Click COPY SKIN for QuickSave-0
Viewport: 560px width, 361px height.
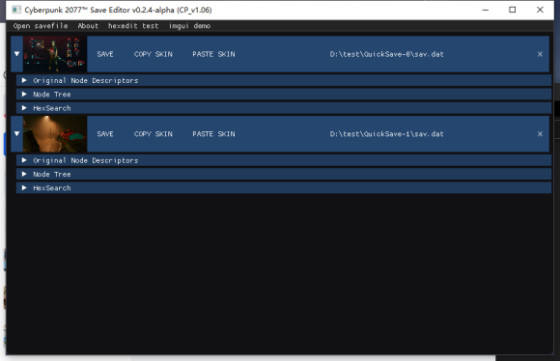tap(153, 54)
